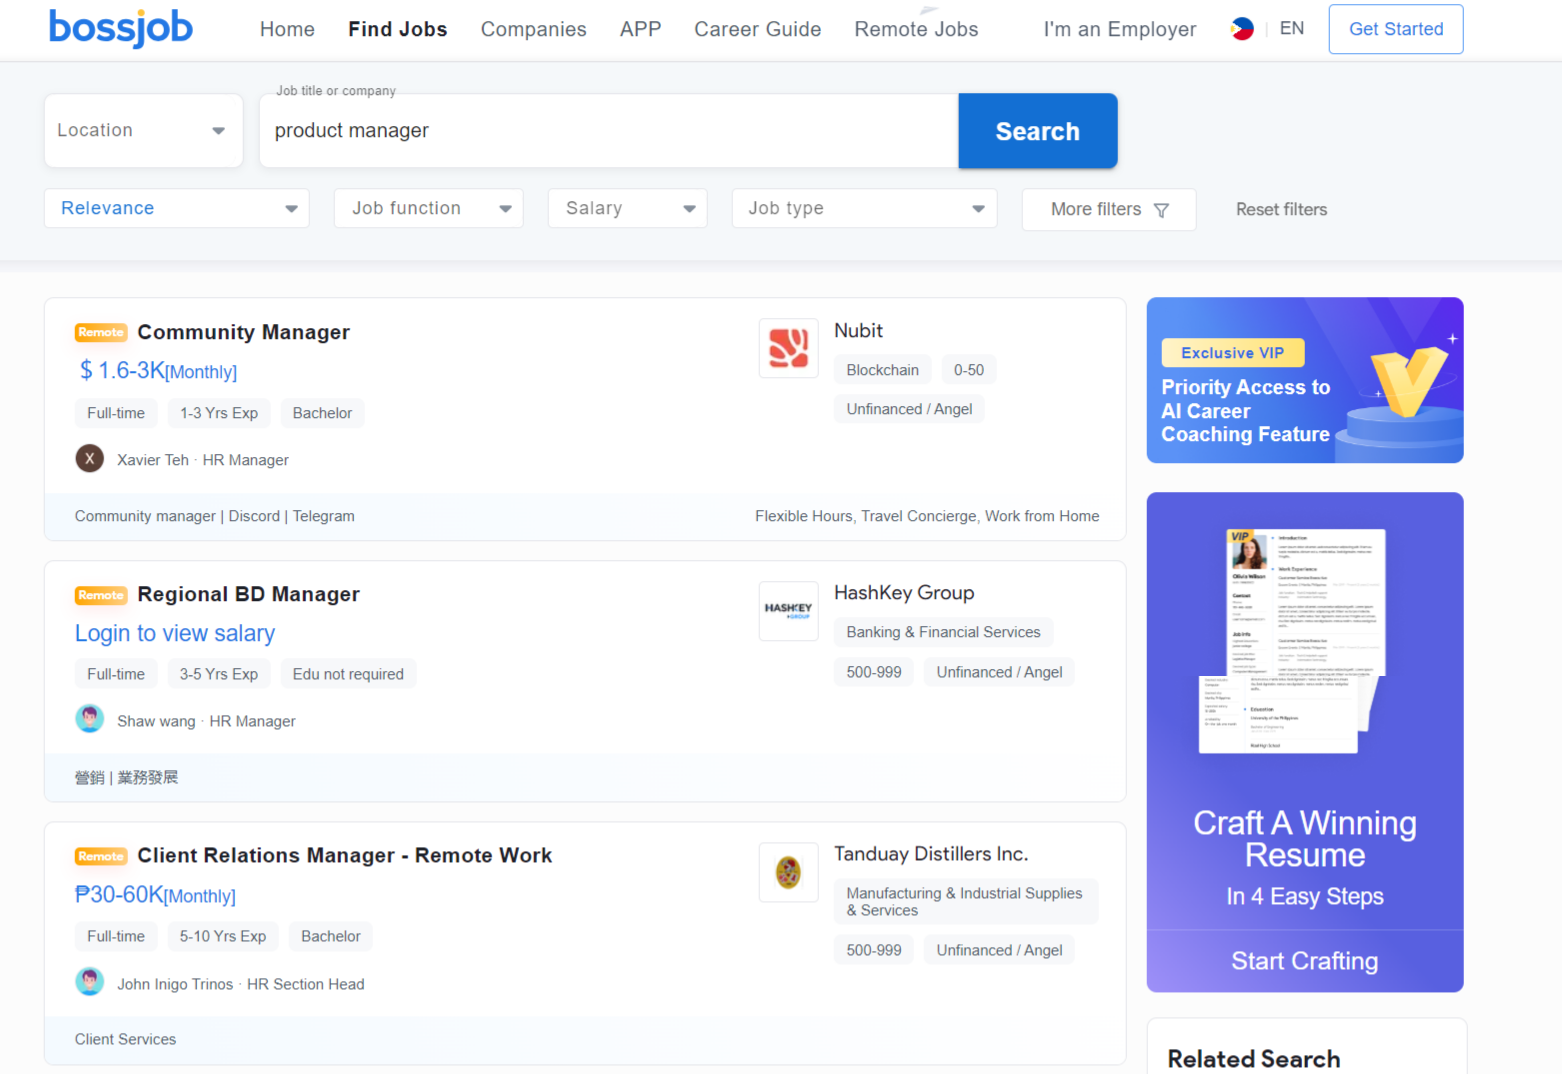Click the Blockchain industry tag
Screen dimensions: 1562x1074
(x=882, y=370)
